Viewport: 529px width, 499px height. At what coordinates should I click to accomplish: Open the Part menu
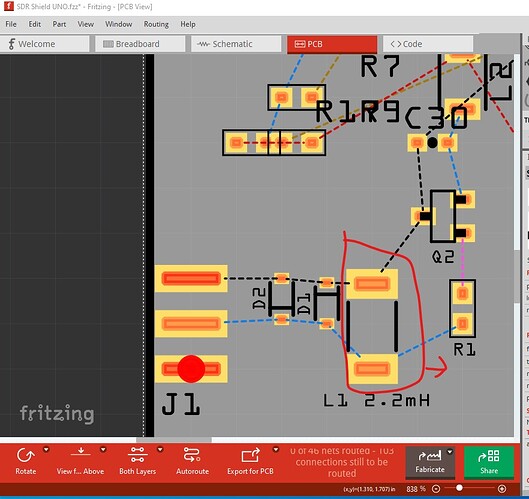59,24
